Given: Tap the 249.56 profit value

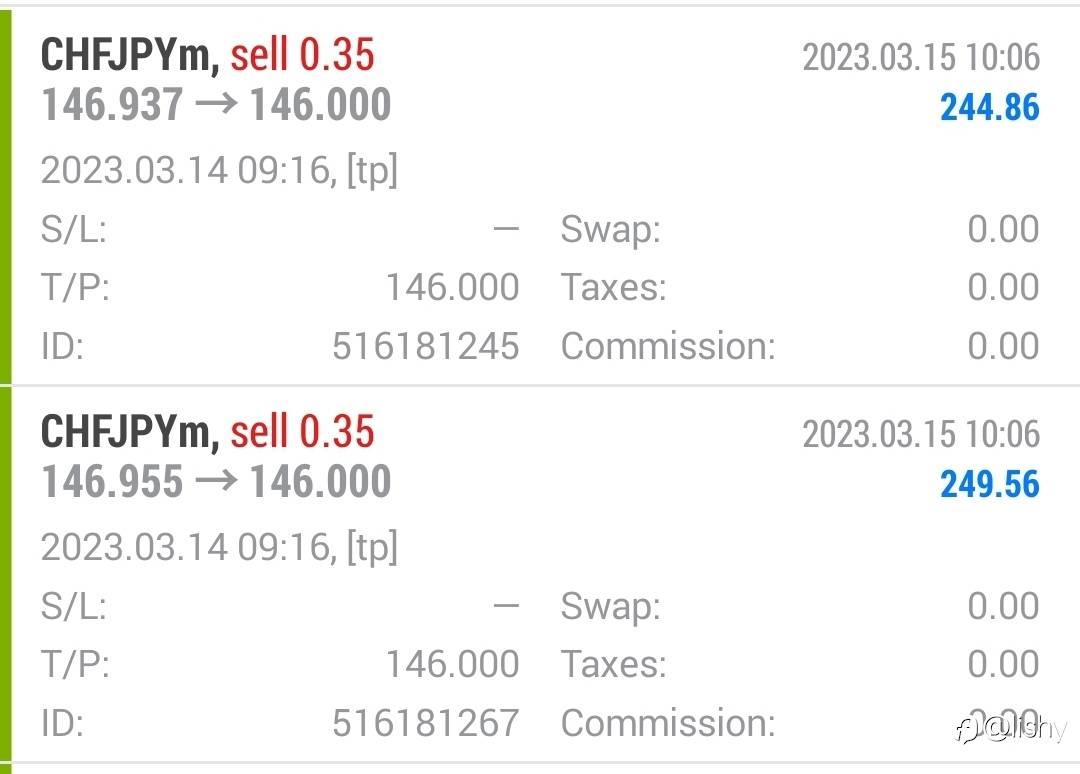Looking at the screenshot, I should [989, 484].
